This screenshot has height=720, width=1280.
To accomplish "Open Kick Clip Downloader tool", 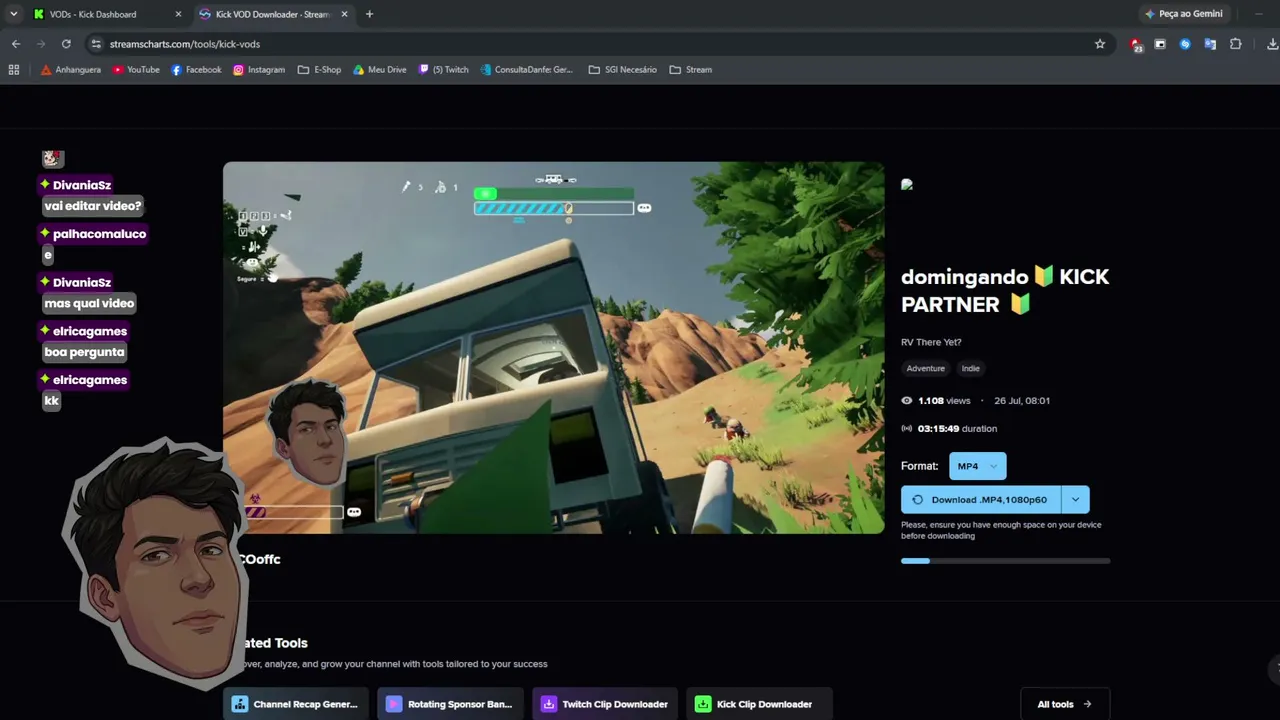I will click(759, 704).
